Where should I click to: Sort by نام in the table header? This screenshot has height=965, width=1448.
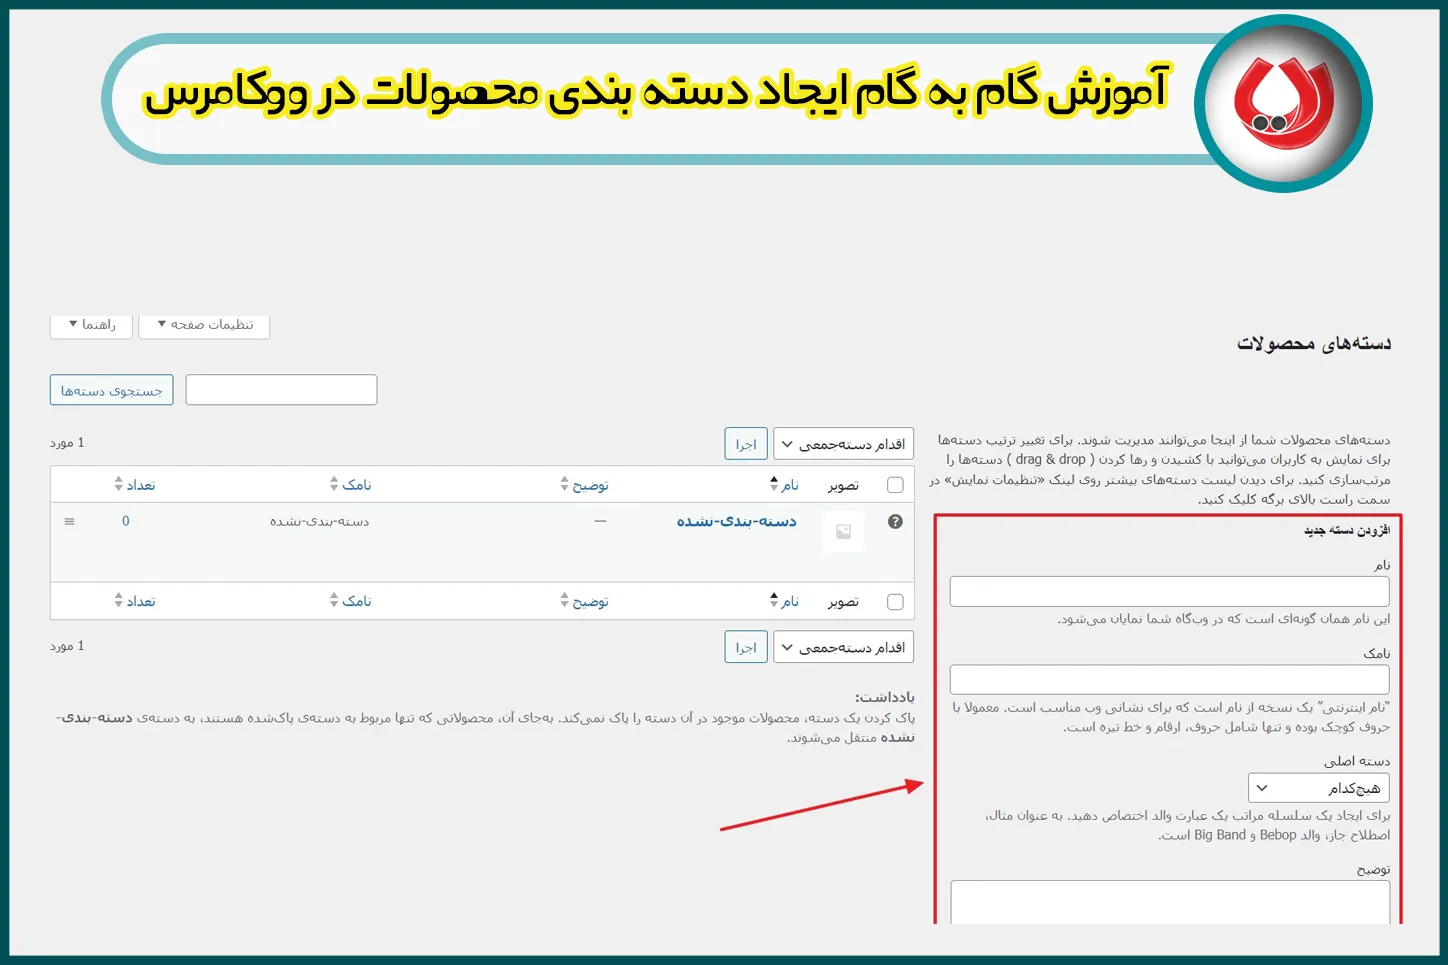point(784,485)
